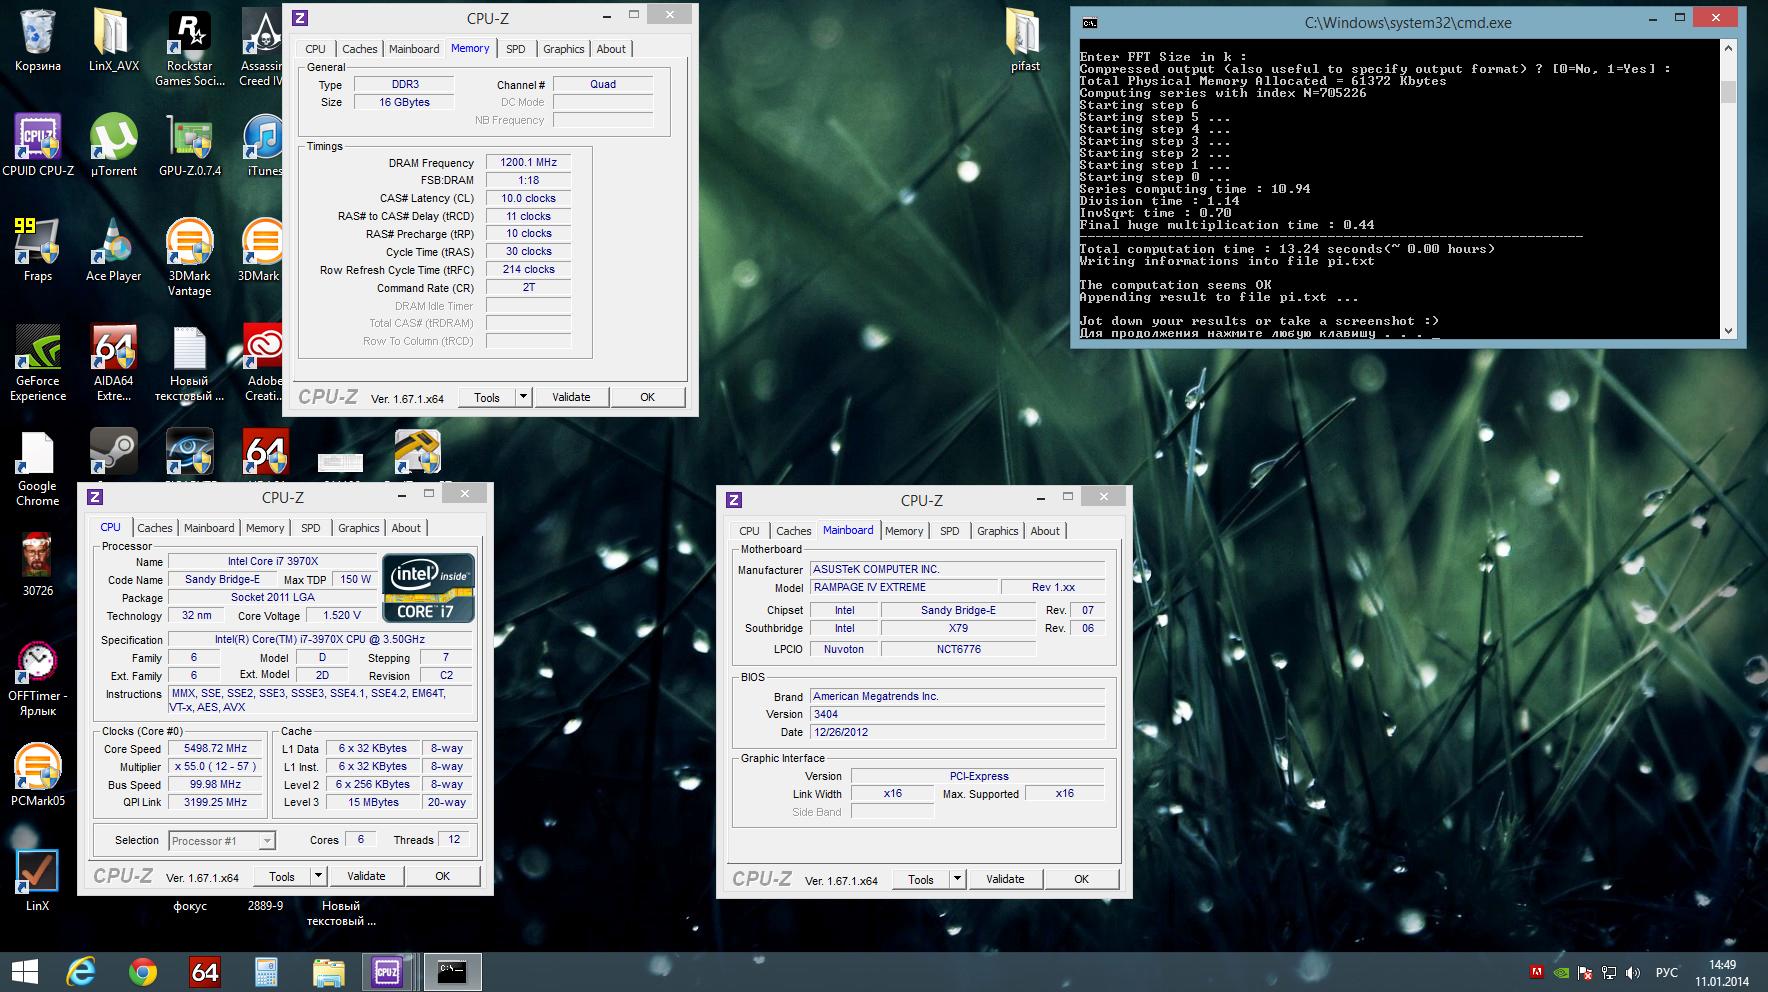Launch iTunes desktop shortcut

264,145
